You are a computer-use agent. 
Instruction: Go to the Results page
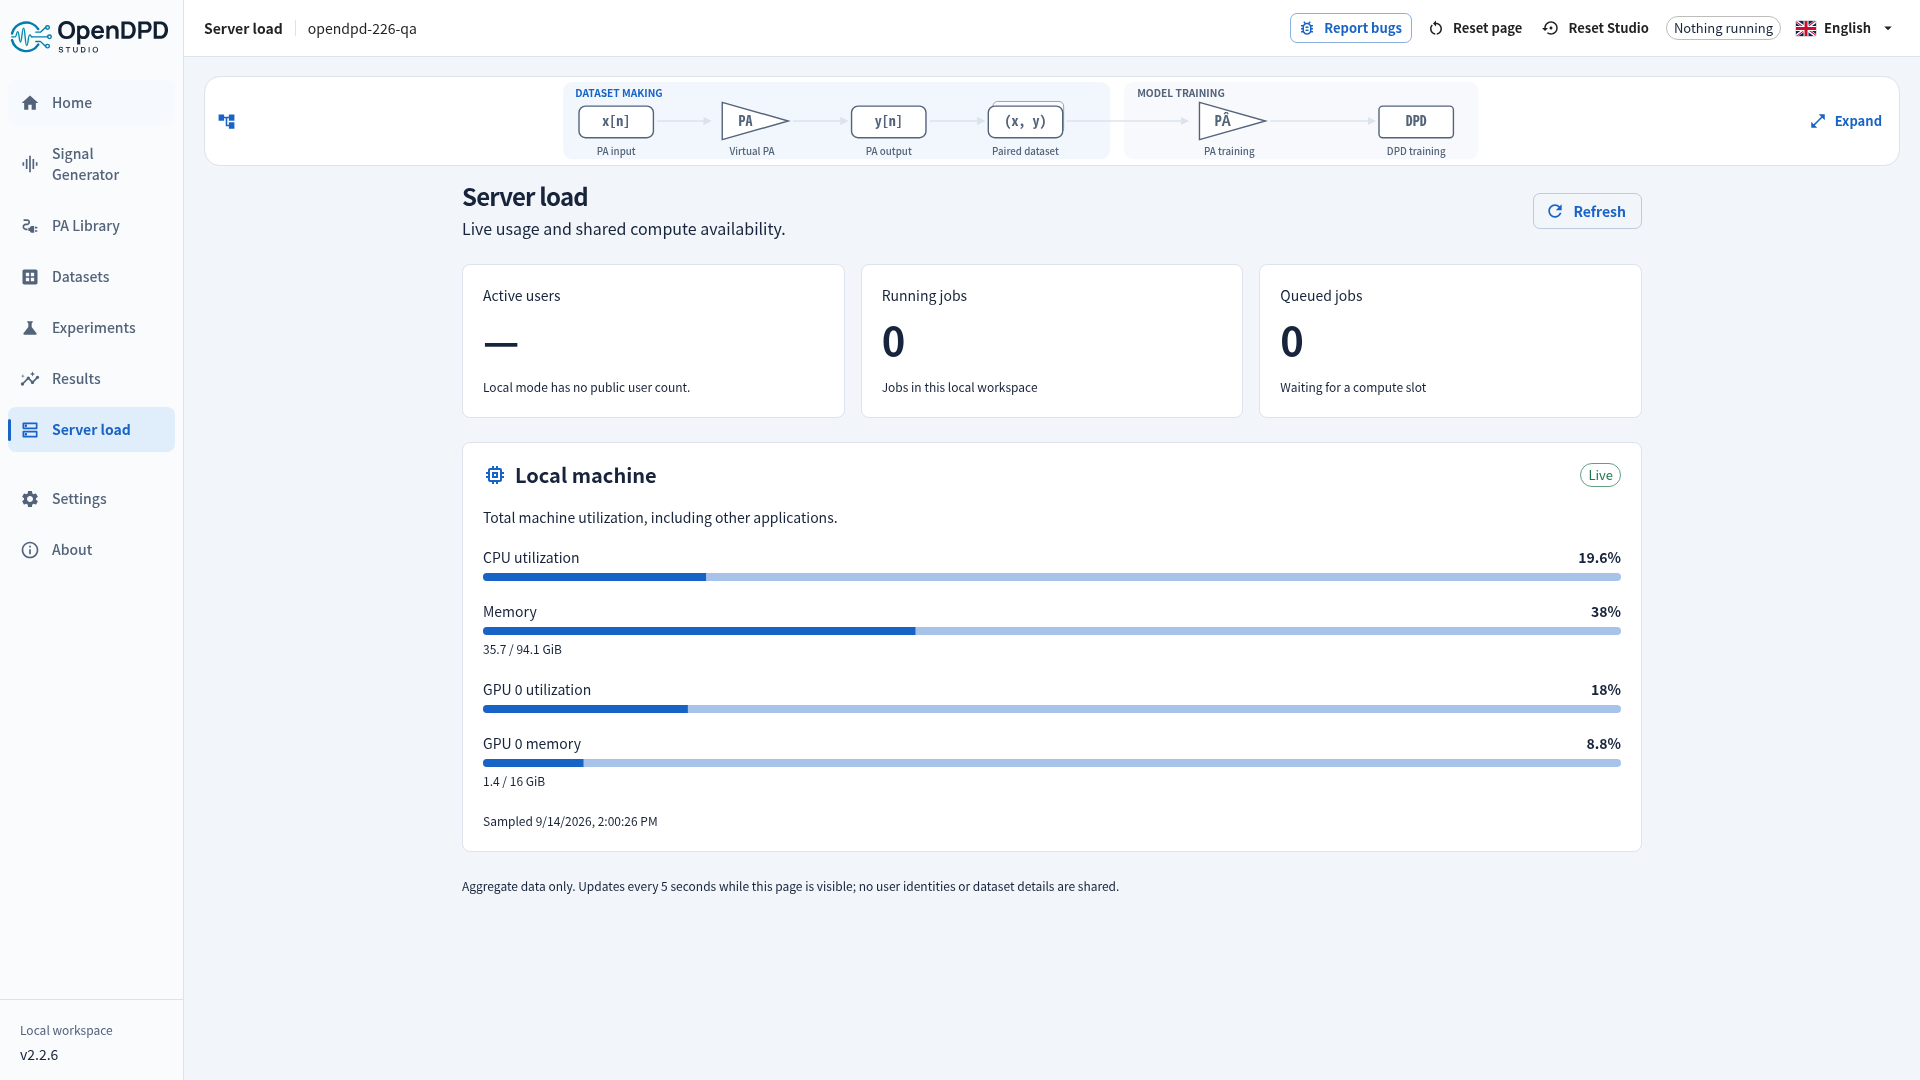click(91, 379)
